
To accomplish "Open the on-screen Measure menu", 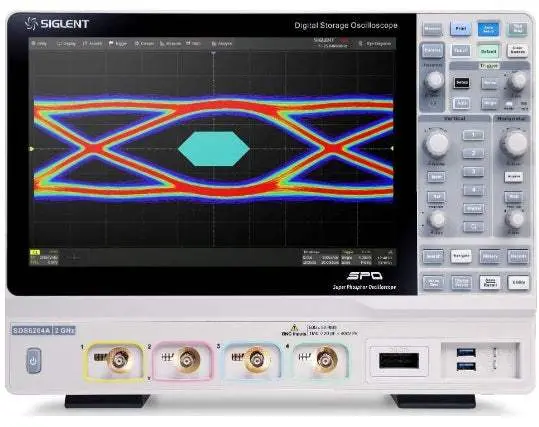I will tap(170, 44).
